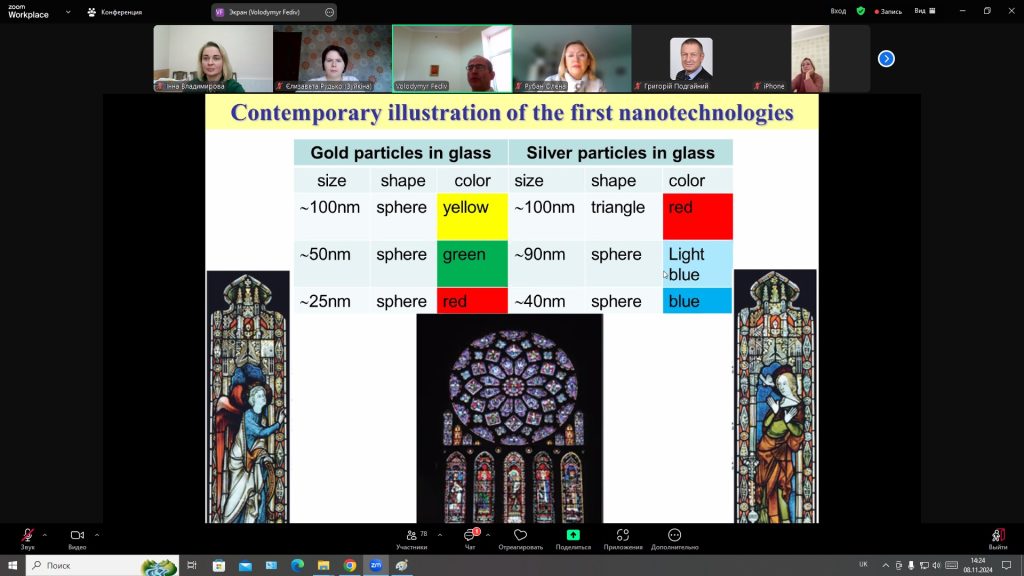Image resolution: width=1024 pixels, height=576 pixels.
Task: Select the iPhone participant's video thumbnail
Action: (810, 58)
